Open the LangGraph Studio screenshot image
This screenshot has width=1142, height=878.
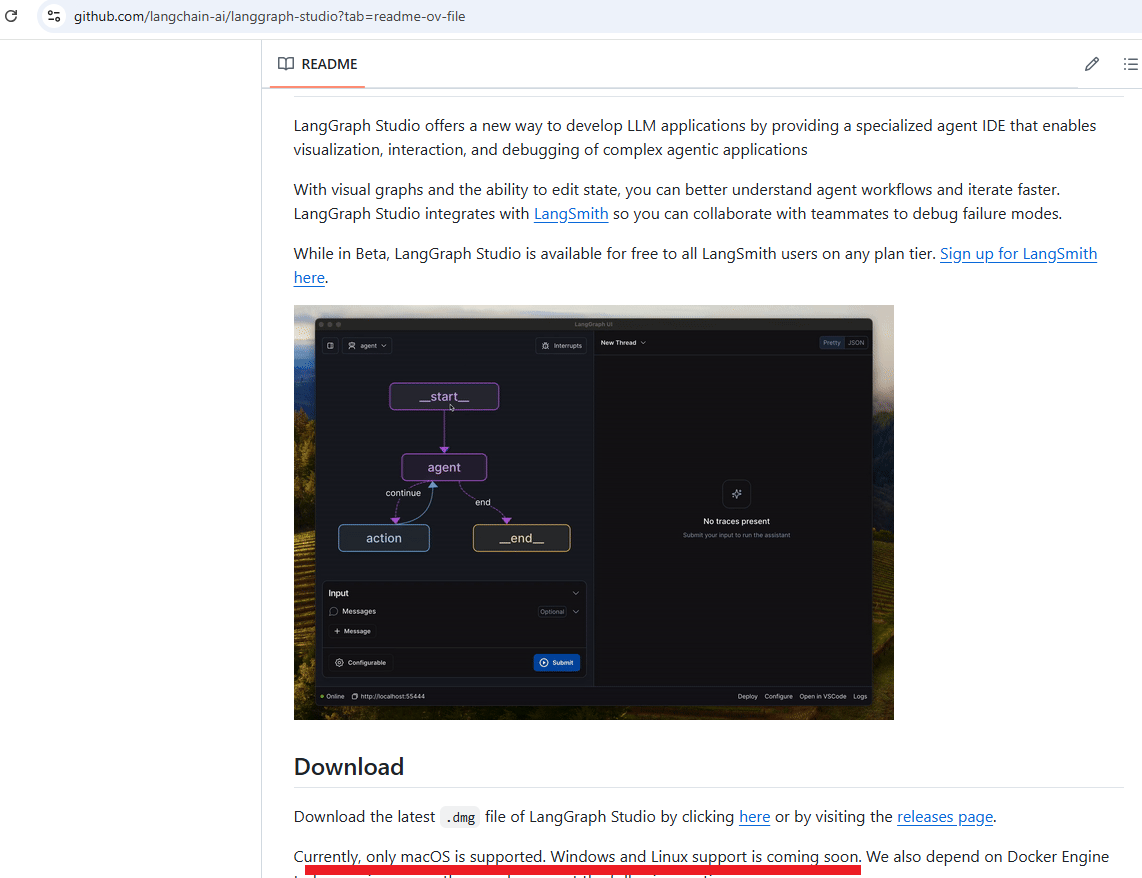click(594, 513)
